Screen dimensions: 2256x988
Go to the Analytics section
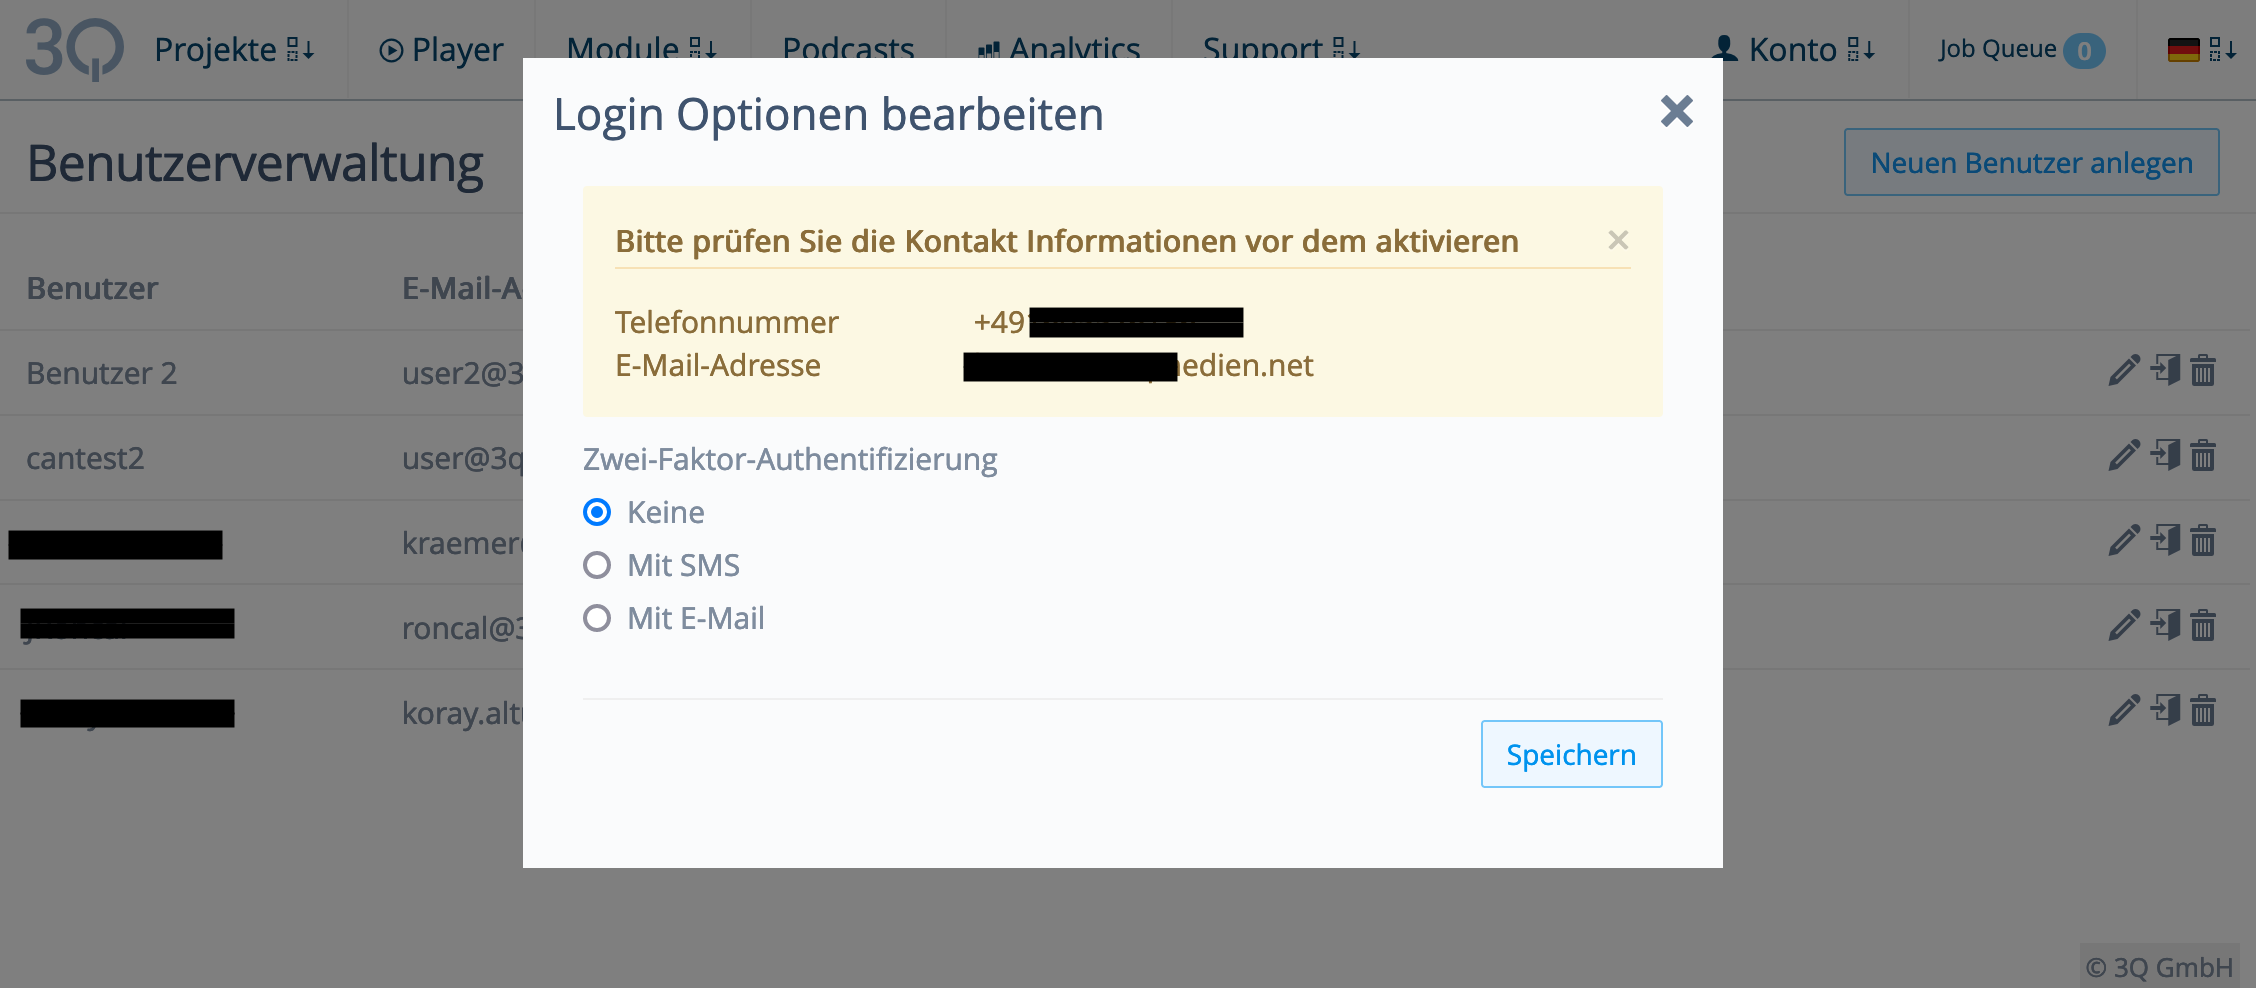(1058, 49)
